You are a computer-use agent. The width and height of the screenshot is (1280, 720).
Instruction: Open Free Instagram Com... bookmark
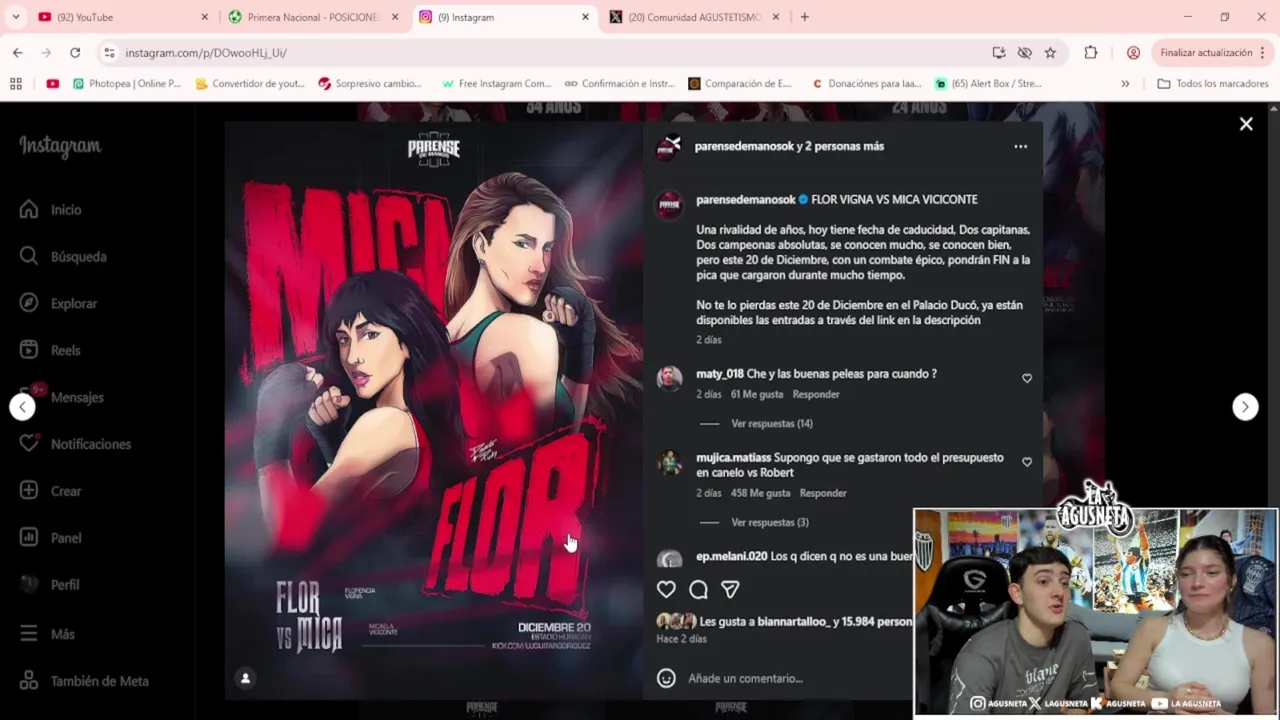(496, 84)
